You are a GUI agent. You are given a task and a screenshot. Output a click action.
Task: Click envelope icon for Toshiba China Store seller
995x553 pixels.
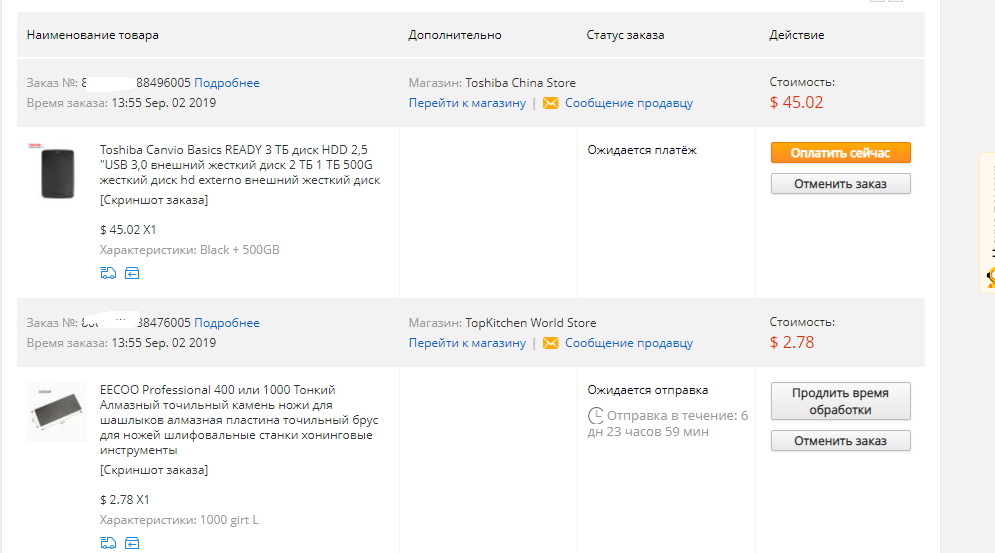click(551, 103)
